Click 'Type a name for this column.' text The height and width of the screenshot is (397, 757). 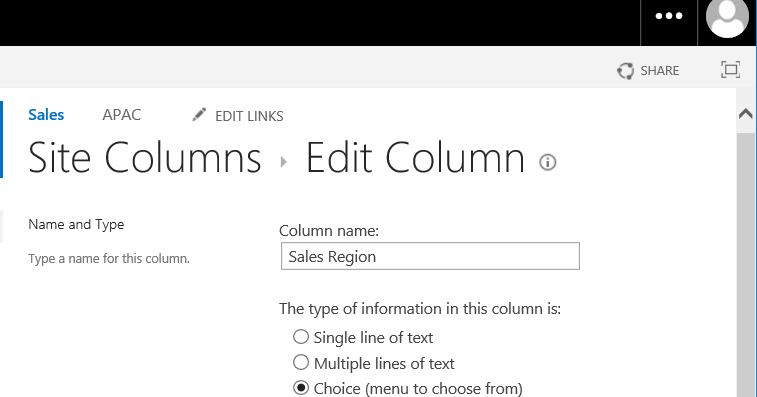(109, 259)
